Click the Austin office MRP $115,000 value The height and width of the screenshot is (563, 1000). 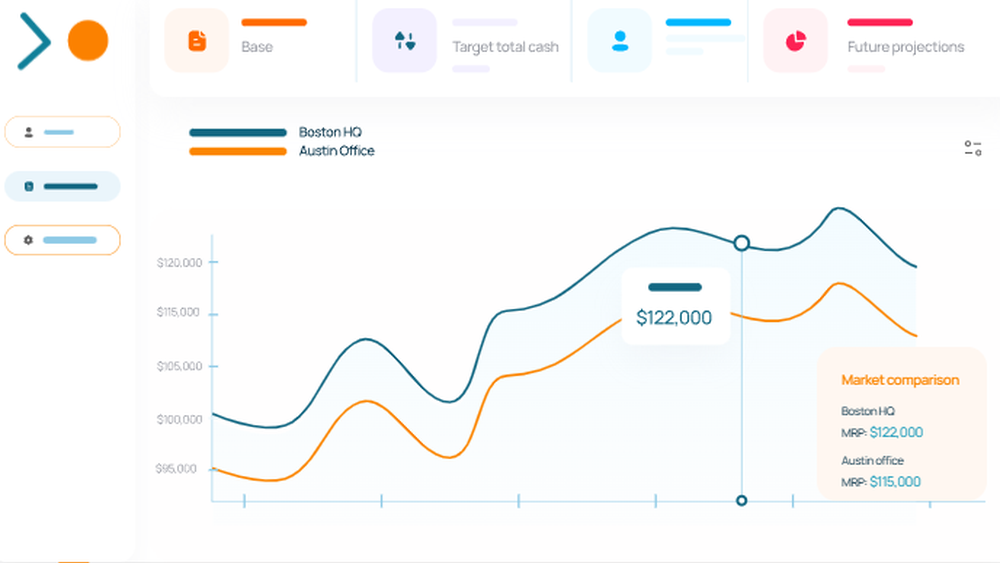point(894,482)
